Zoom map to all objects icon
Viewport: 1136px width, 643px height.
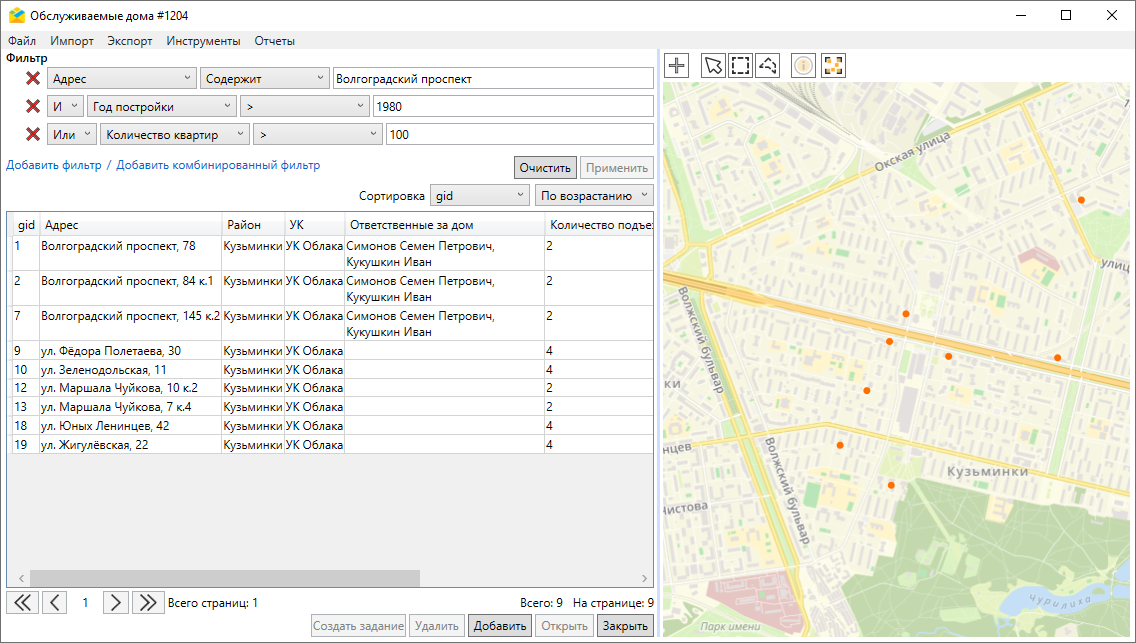click(833, 66)
